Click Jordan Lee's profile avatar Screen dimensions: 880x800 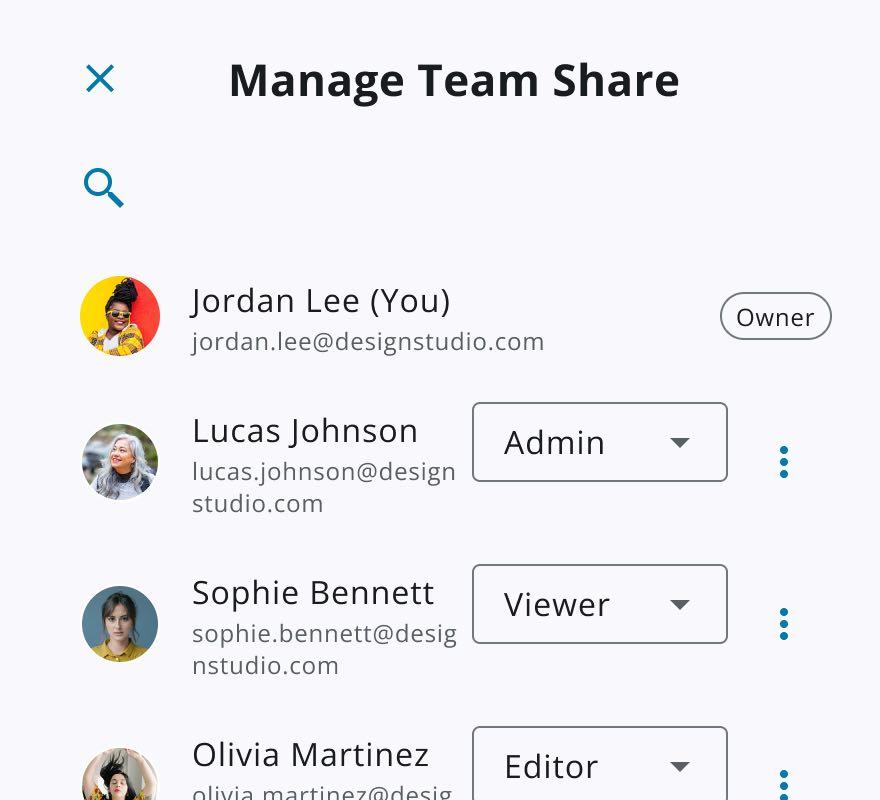(120, 316)
